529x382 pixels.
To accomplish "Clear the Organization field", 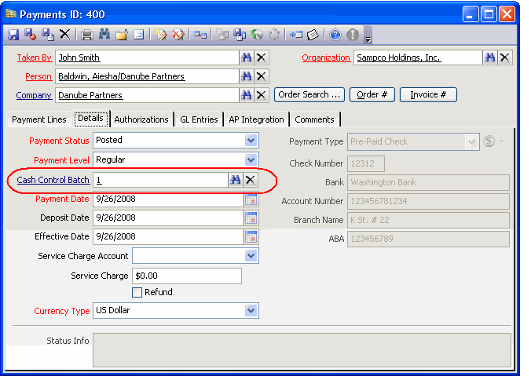I will point(505,58).
